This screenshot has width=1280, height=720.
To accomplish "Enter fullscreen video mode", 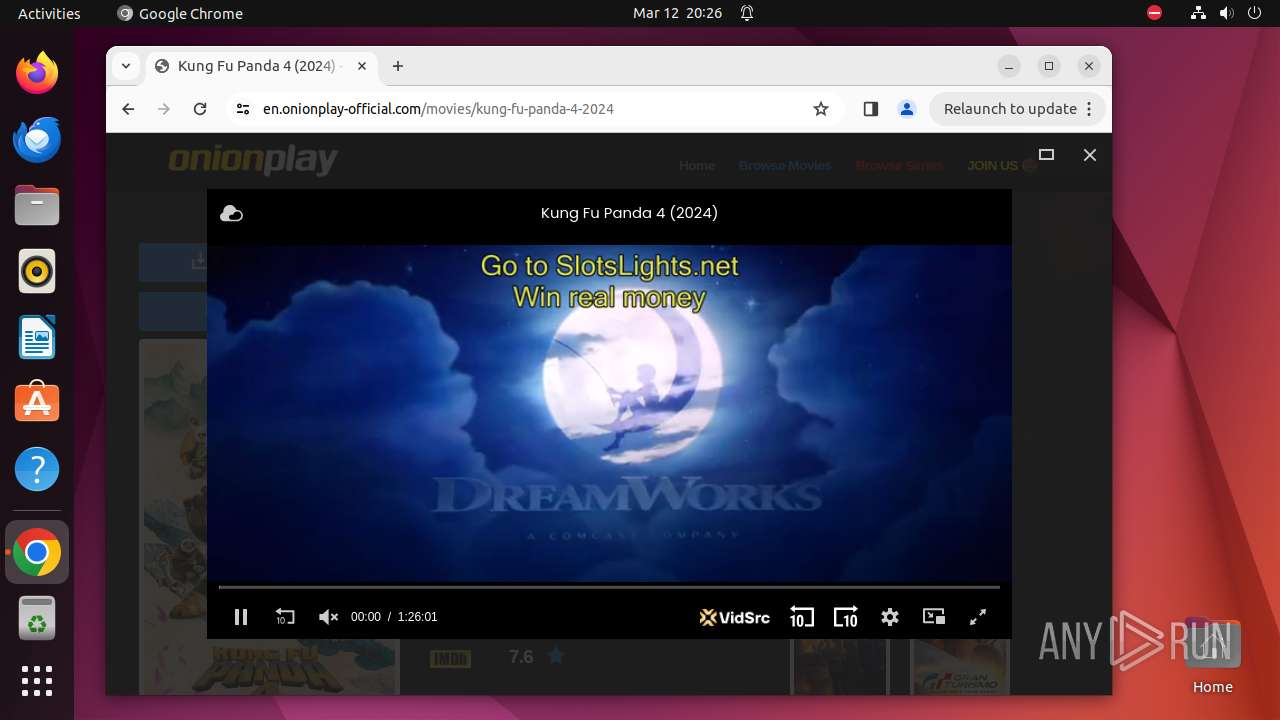I will [x=978, y=617].
